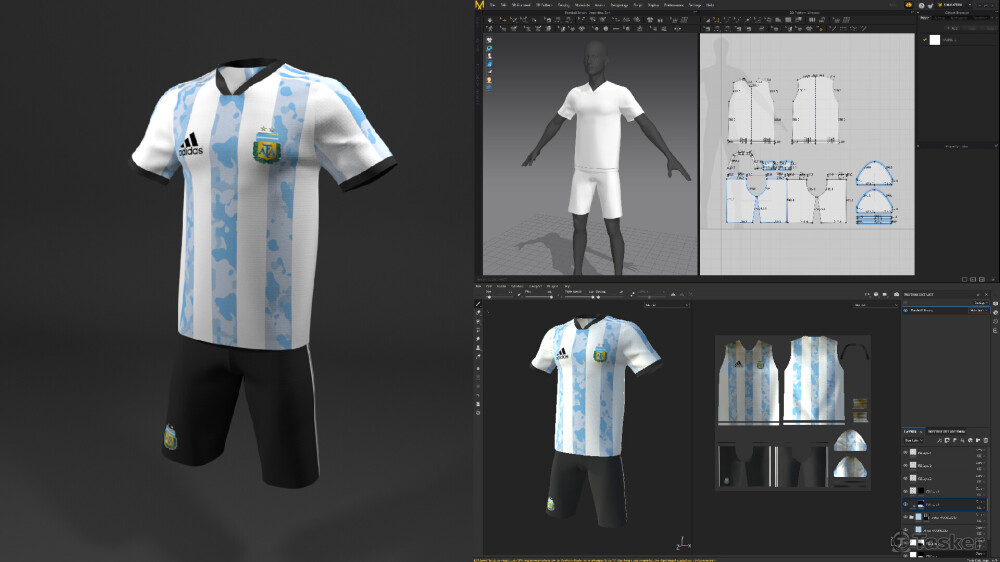Image resolution: width=1000 pixels, height=562 pixels.
Task: Select the Eraser tool in left toolbar
Action: point(478,312)
